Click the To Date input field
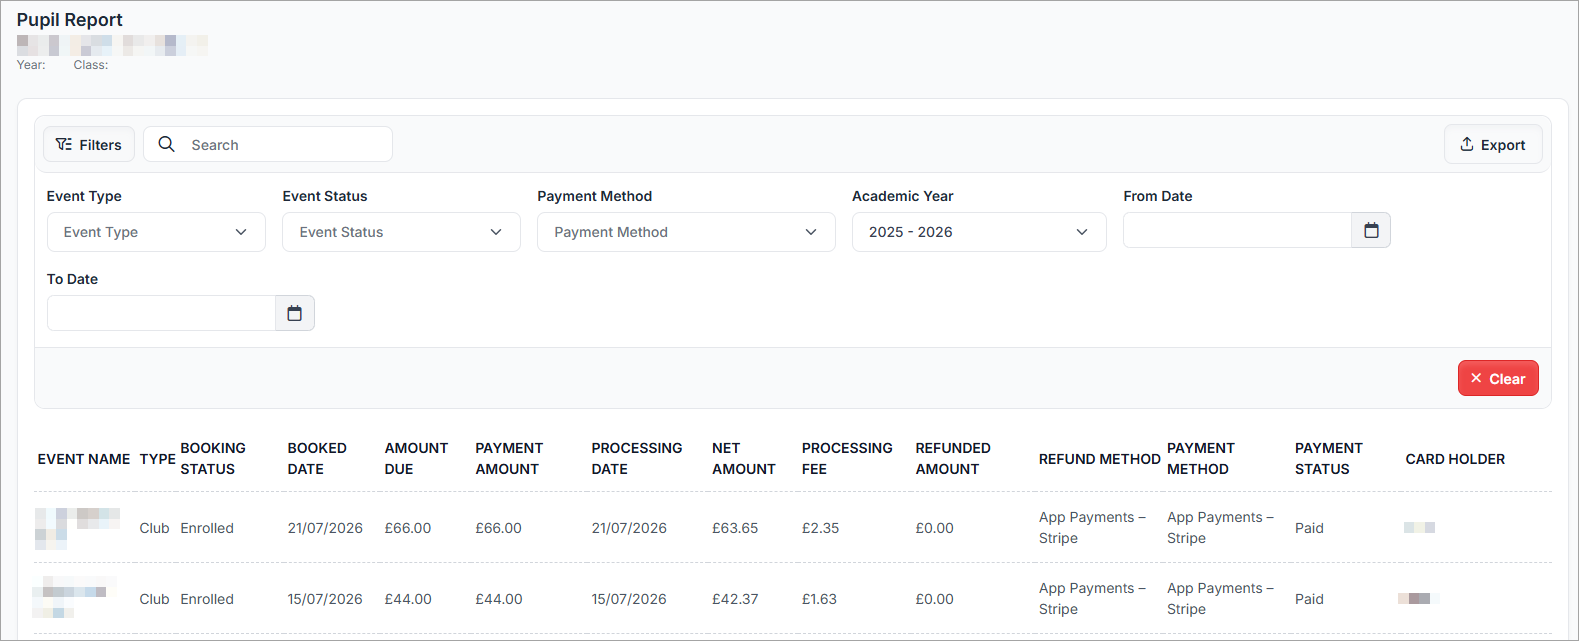The image size is (1579, 641). 161,313
